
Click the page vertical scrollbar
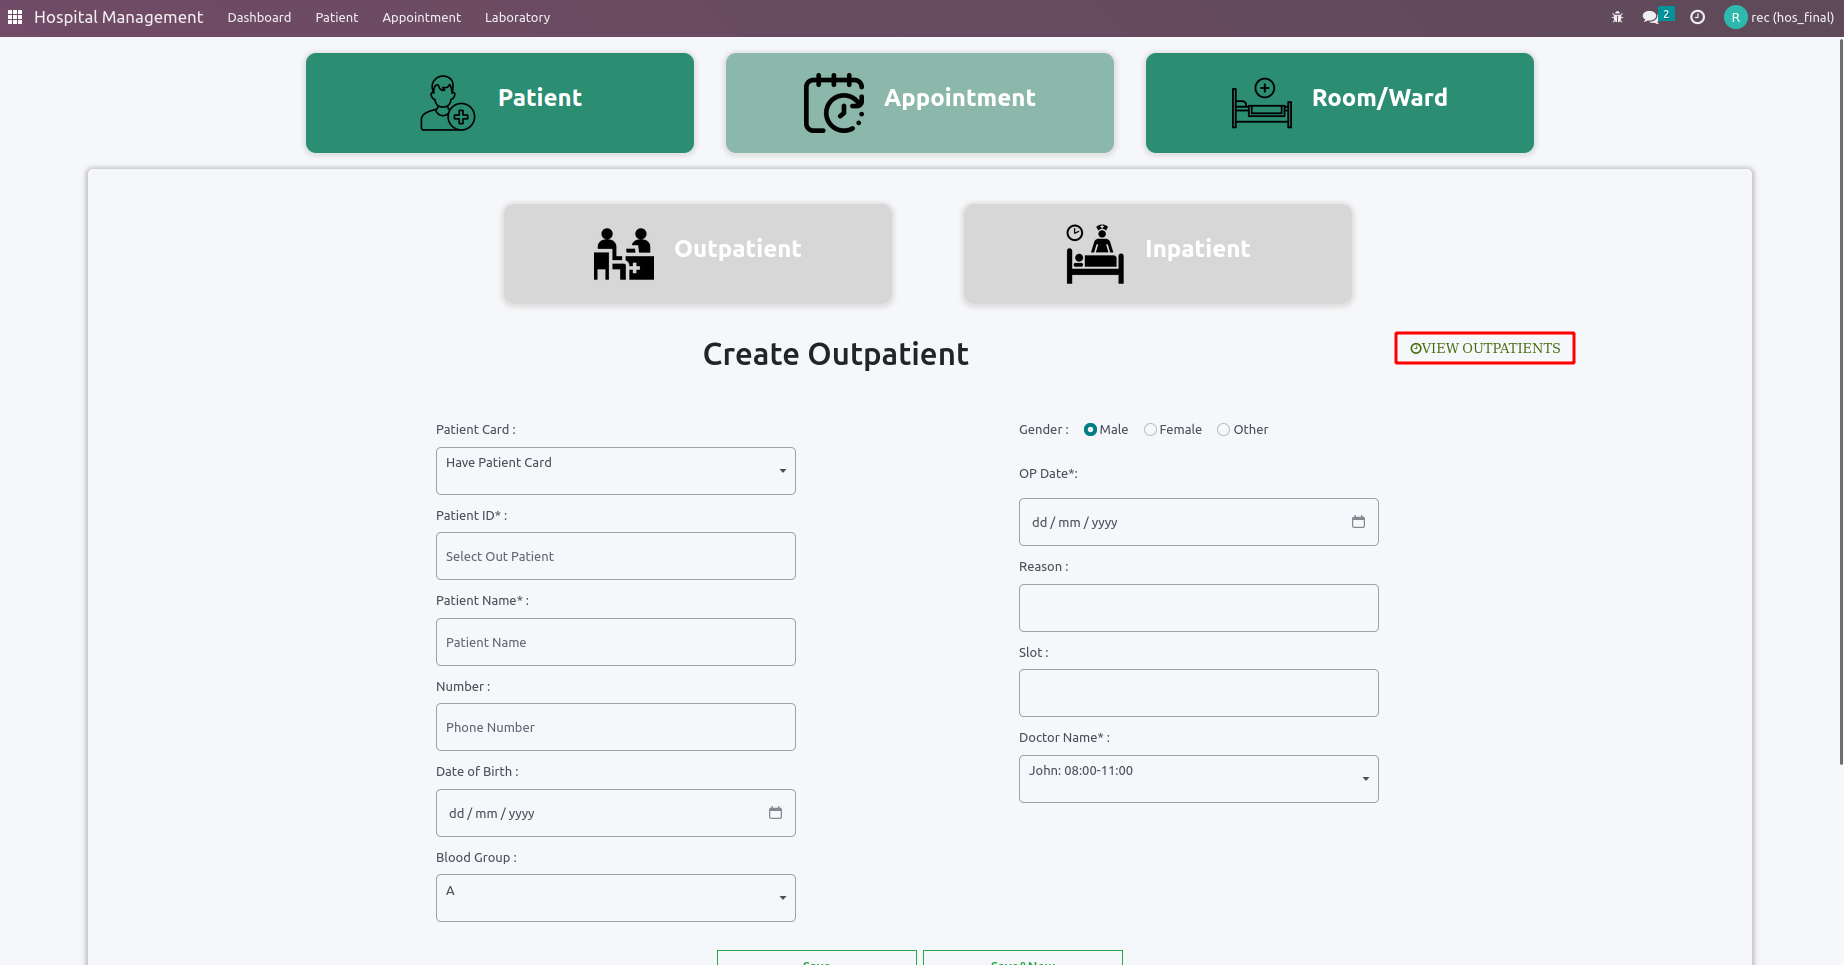pos(1841,400)
